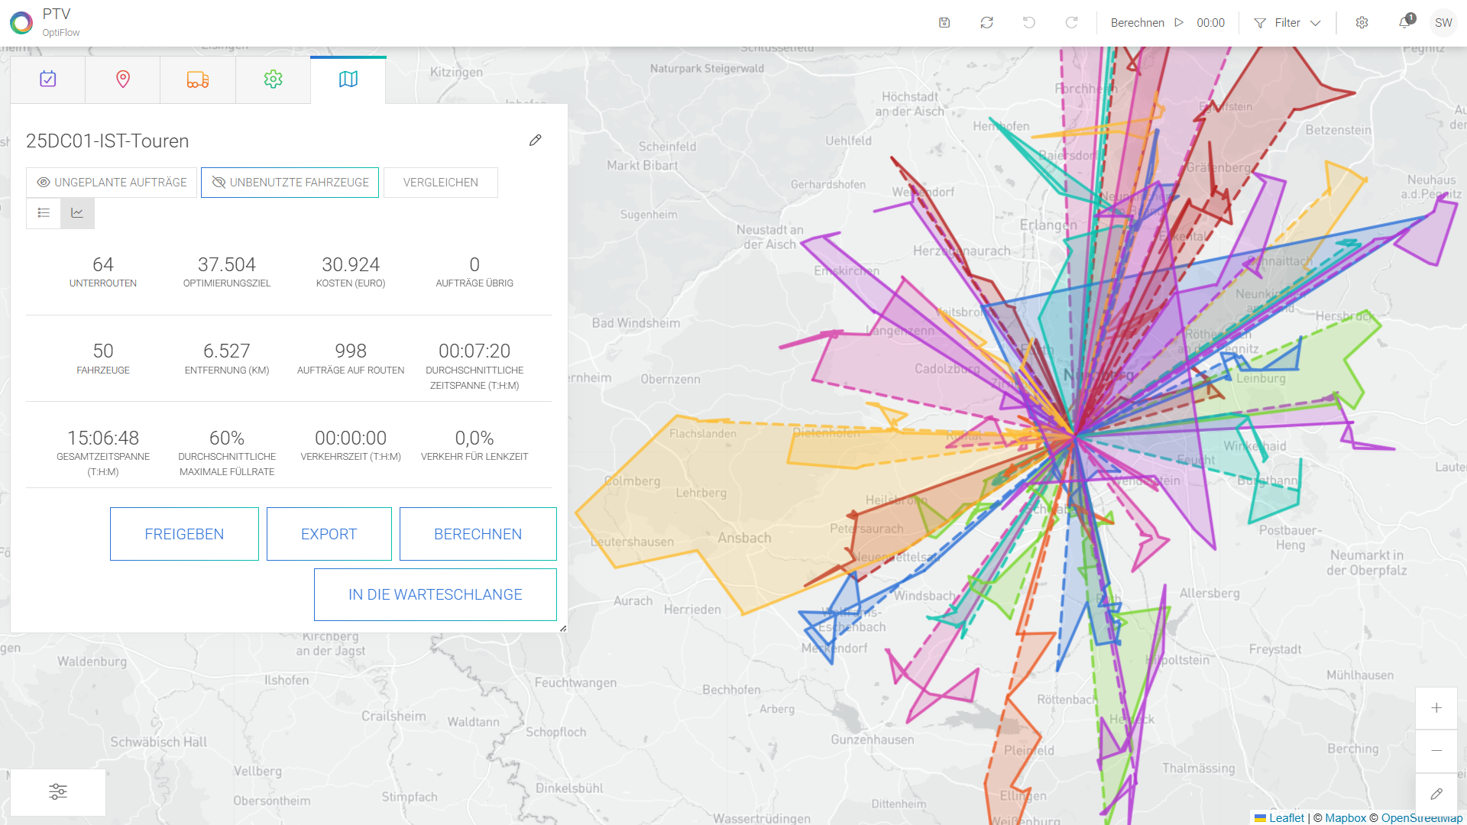
Task: Open the vehicles truck tab
Action: pos(198,80)
